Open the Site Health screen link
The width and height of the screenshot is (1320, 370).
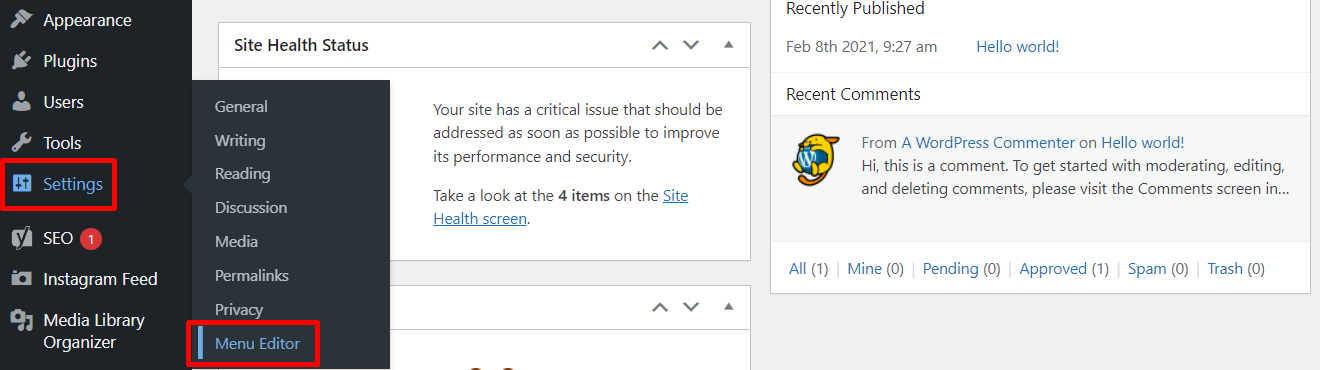click(561, 207)
